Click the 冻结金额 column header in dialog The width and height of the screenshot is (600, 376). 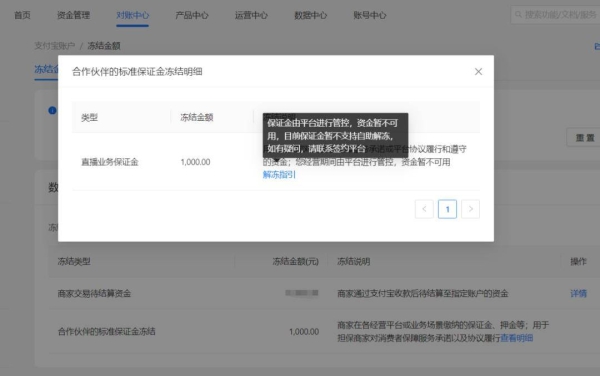tap(197, 117)
